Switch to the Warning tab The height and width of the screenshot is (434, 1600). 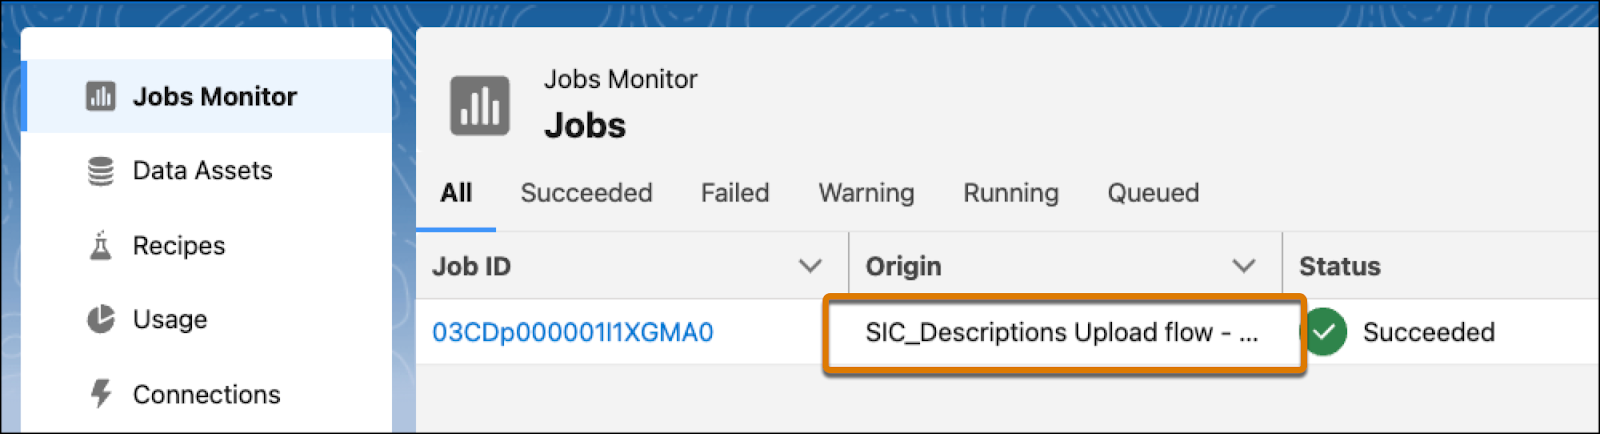pos(866,193)
